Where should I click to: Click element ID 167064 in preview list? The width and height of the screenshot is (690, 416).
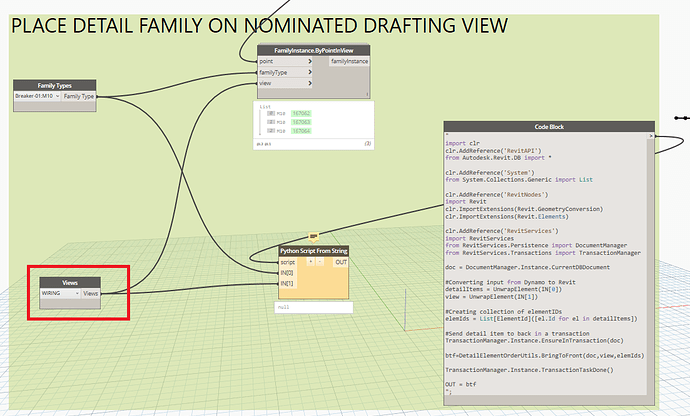pos(301,131)
